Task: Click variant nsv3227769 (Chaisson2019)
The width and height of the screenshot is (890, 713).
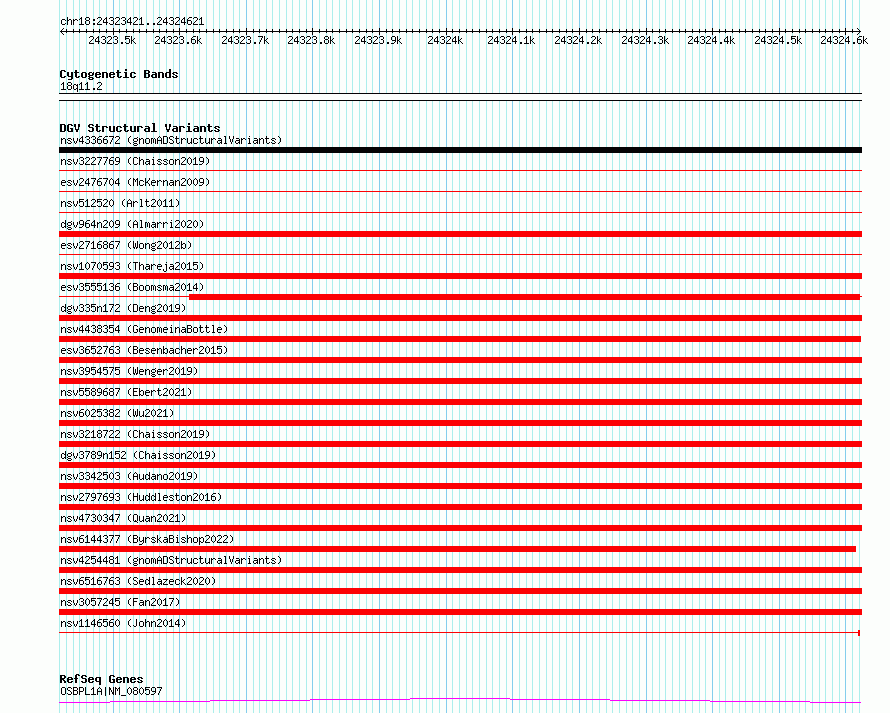Action: [135, 161]
